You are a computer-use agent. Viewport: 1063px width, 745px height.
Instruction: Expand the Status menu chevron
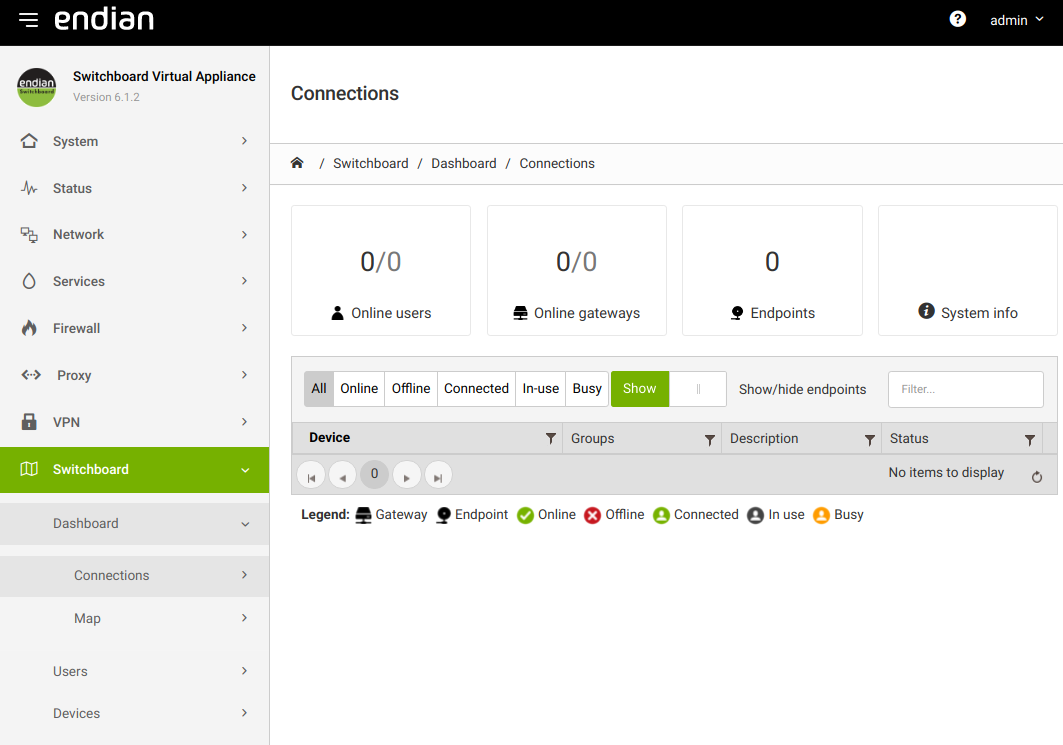click(x=245, y=188)
